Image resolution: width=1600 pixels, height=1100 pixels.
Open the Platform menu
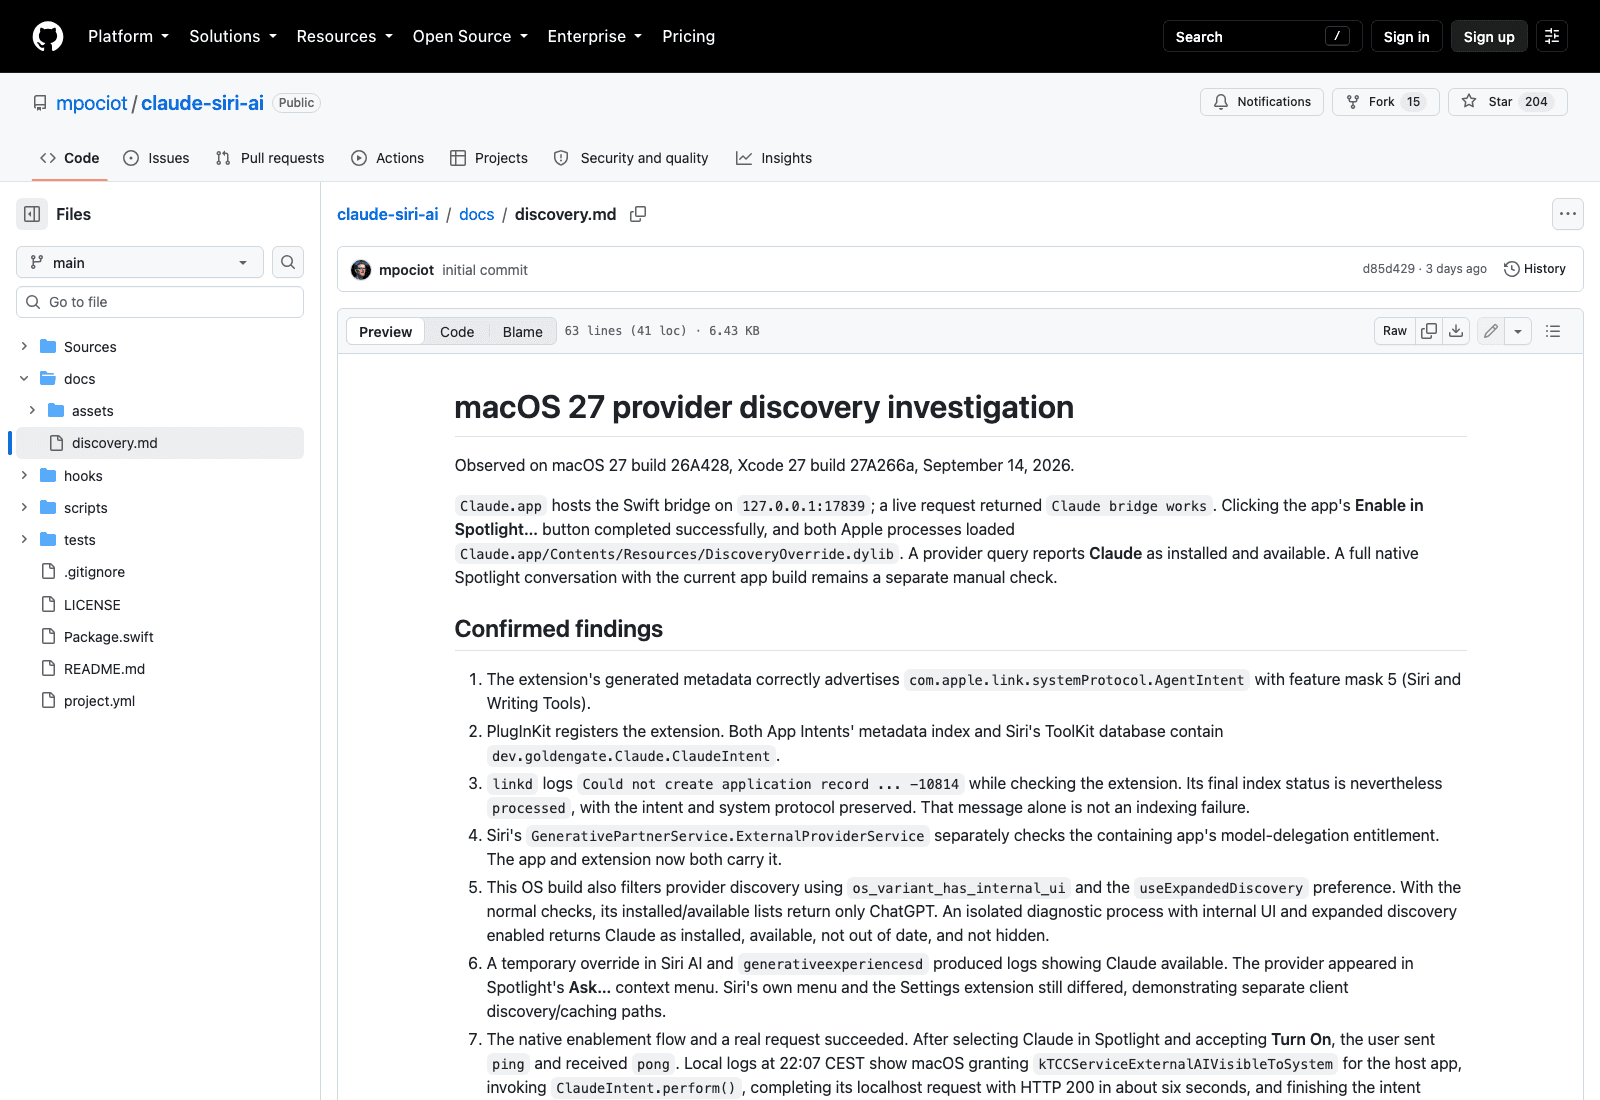128,36
